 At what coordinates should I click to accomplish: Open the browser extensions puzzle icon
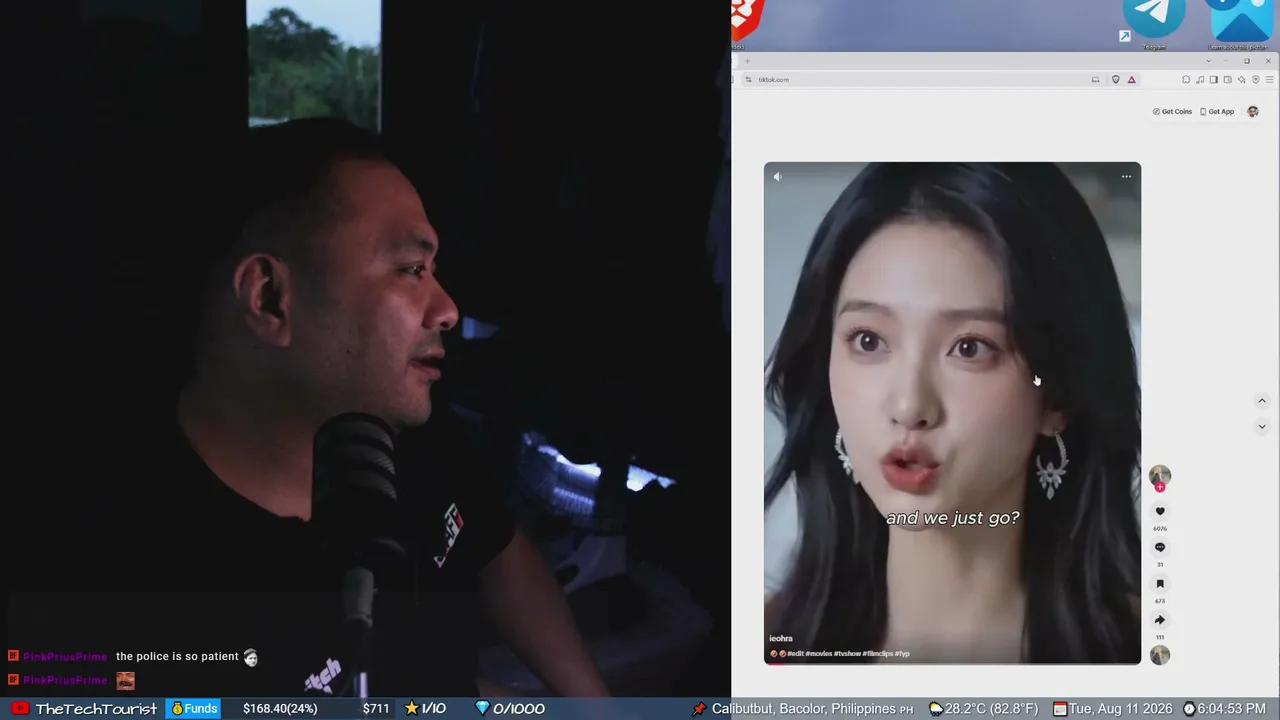(x=1186, y=80)
